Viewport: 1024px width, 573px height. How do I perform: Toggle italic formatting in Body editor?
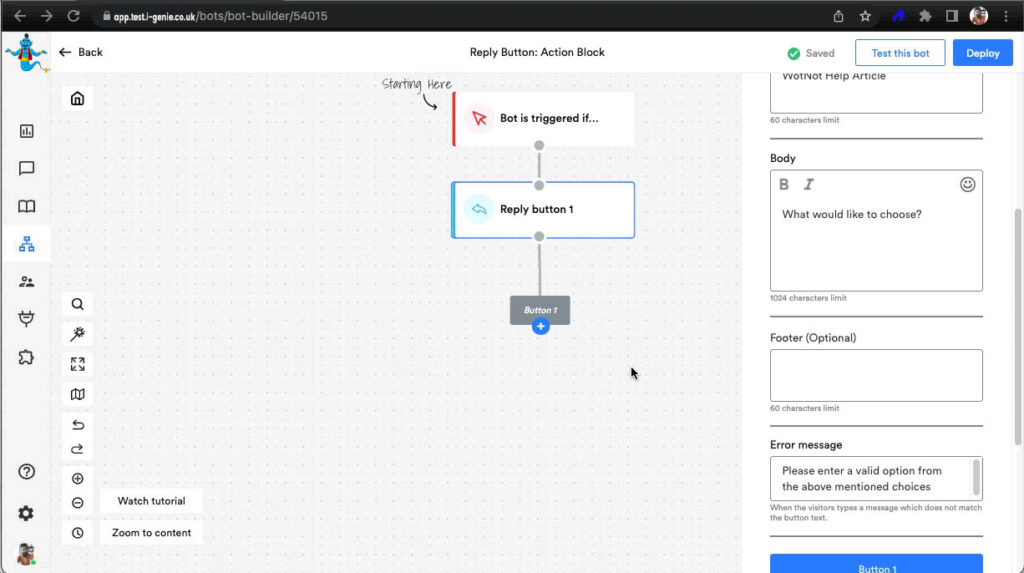point(809,184)
